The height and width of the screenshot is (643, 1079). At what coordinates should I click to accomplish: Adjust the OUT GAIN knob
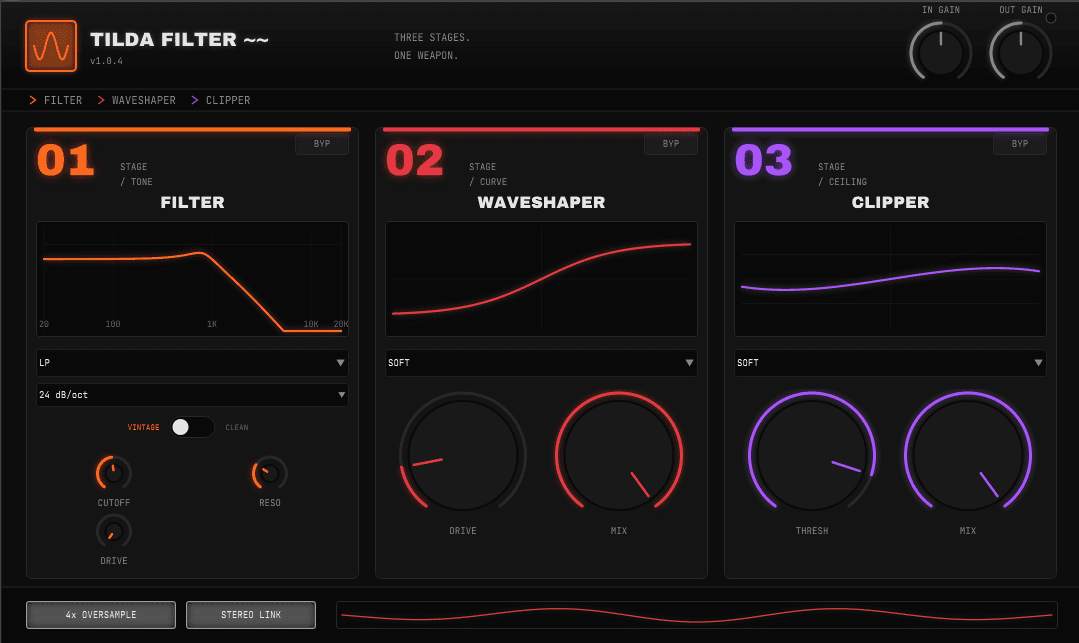[x=1021, y=52]
